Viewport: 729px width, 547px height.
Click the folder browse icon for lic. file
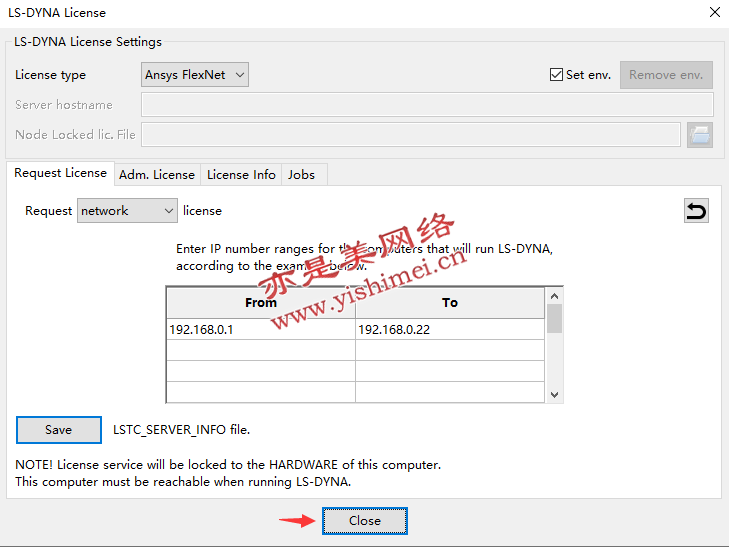pos(700,135)
